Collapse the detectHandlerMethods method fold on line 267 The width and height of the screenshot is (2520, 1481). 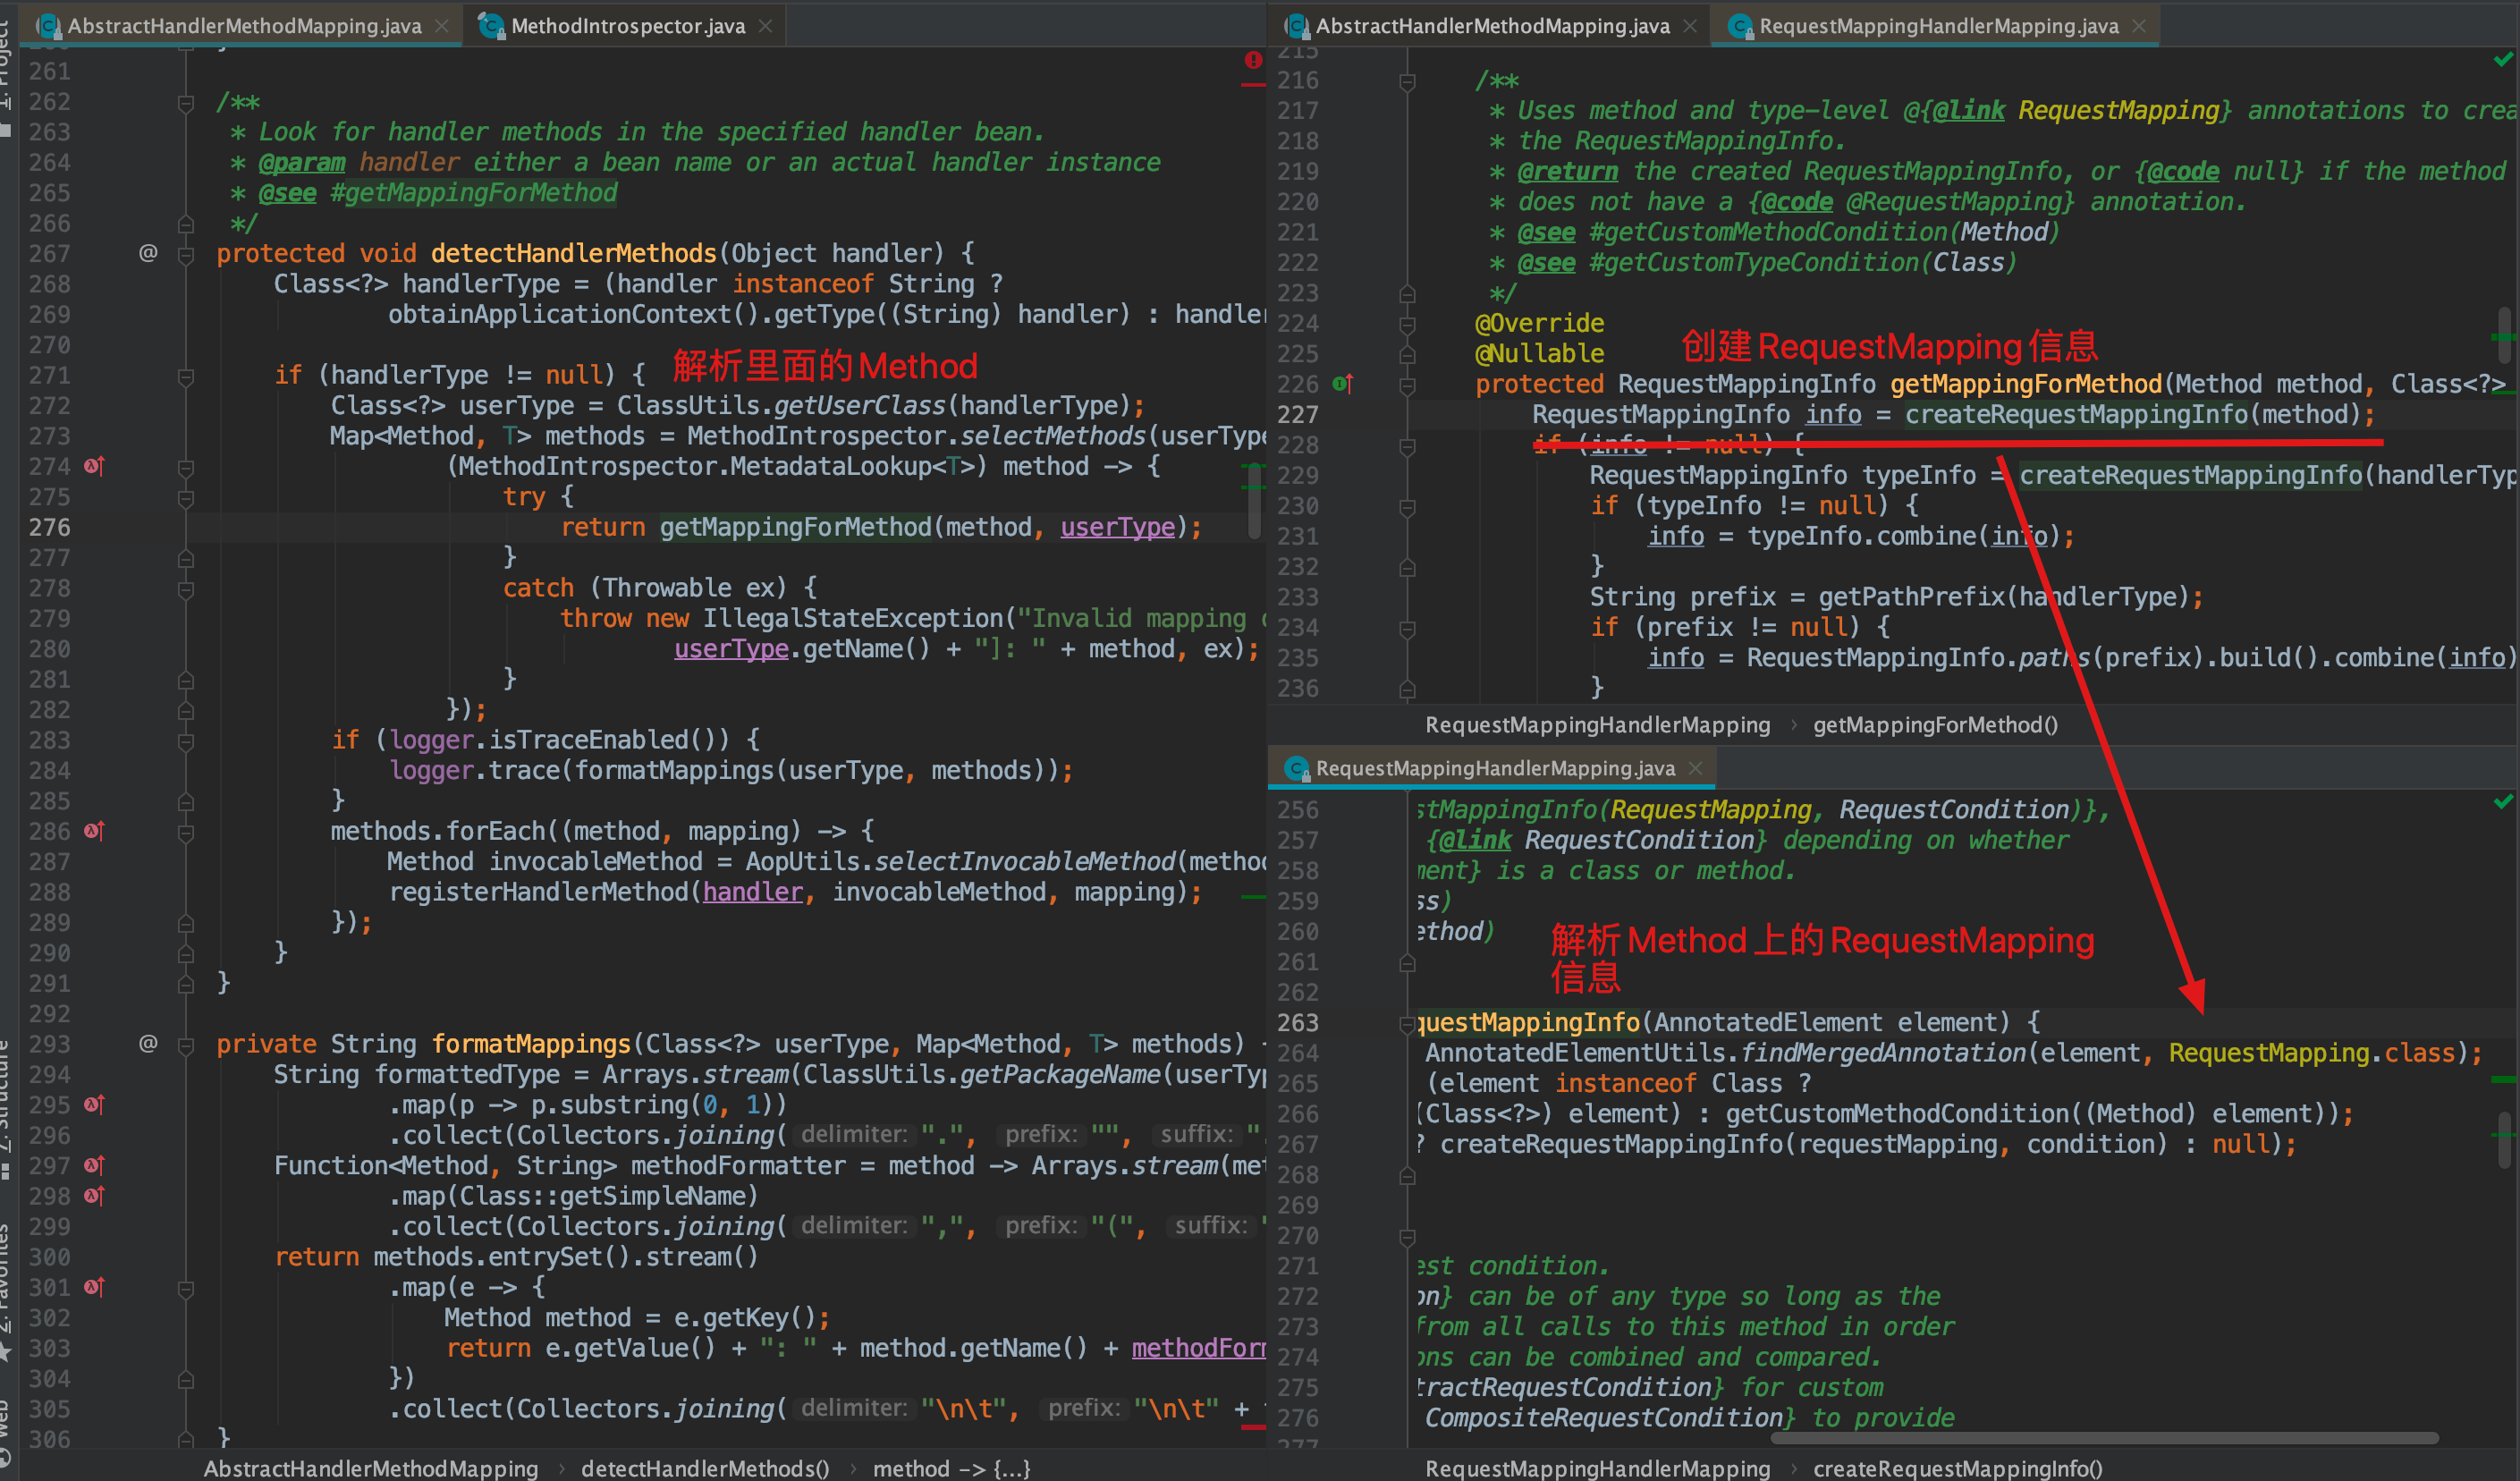tap(186, 255)
